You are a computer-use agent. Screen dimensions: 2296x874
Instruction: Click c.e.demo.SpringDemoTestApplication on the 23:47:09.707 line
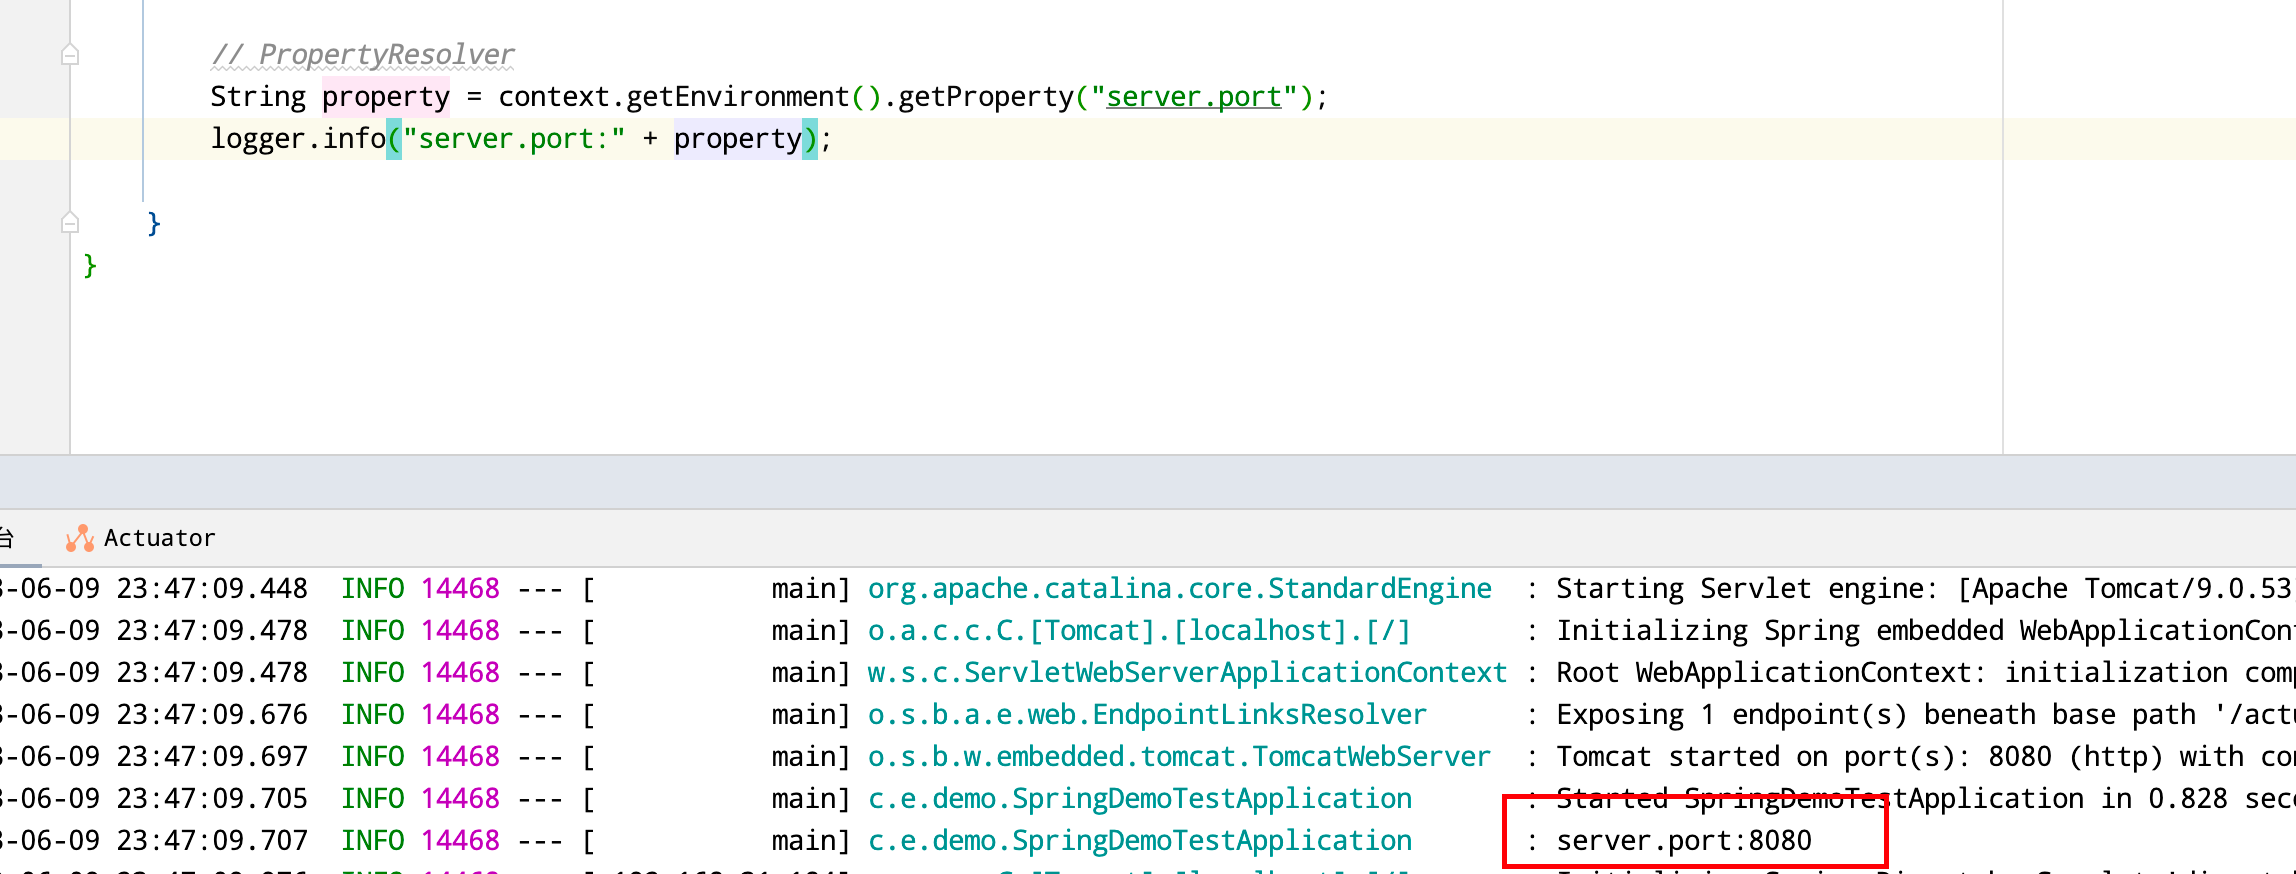[x=1140, y=841]
